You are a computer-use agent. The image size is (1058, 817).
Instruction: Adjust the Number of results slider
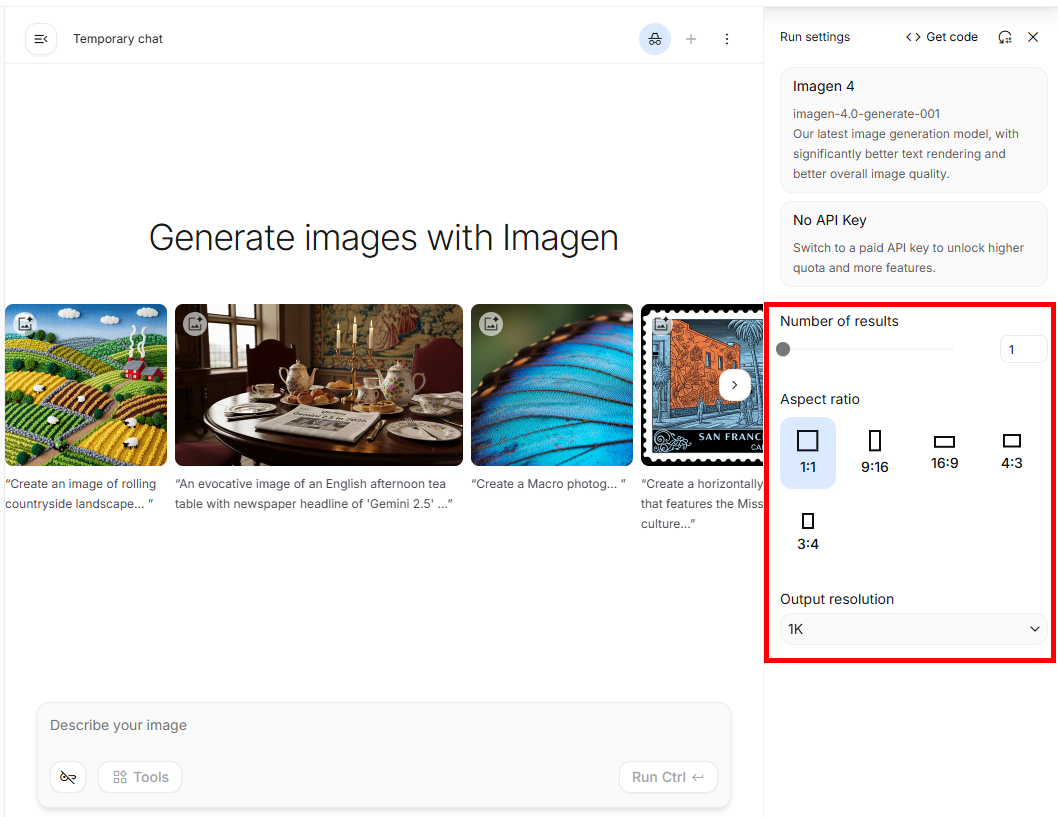coord(783,349)
